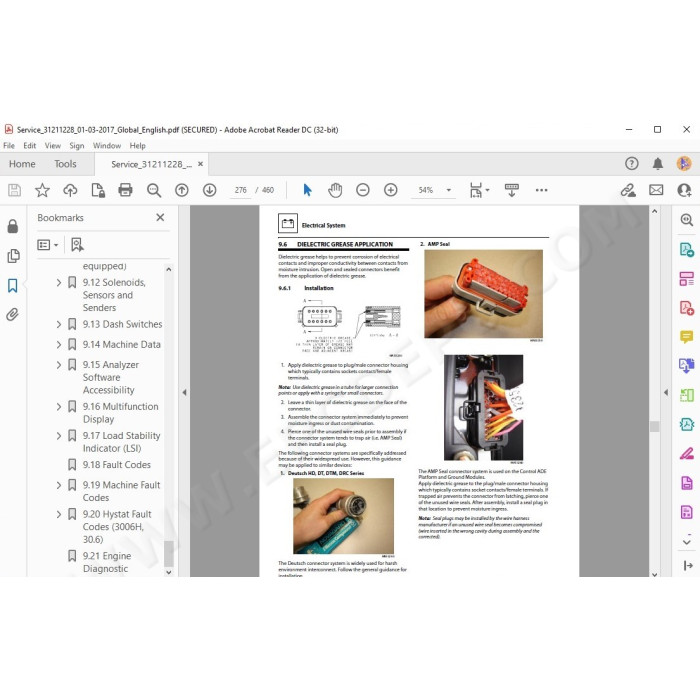Open the Window menu
This screenshot has width=700, height=700.
[107, 146]
